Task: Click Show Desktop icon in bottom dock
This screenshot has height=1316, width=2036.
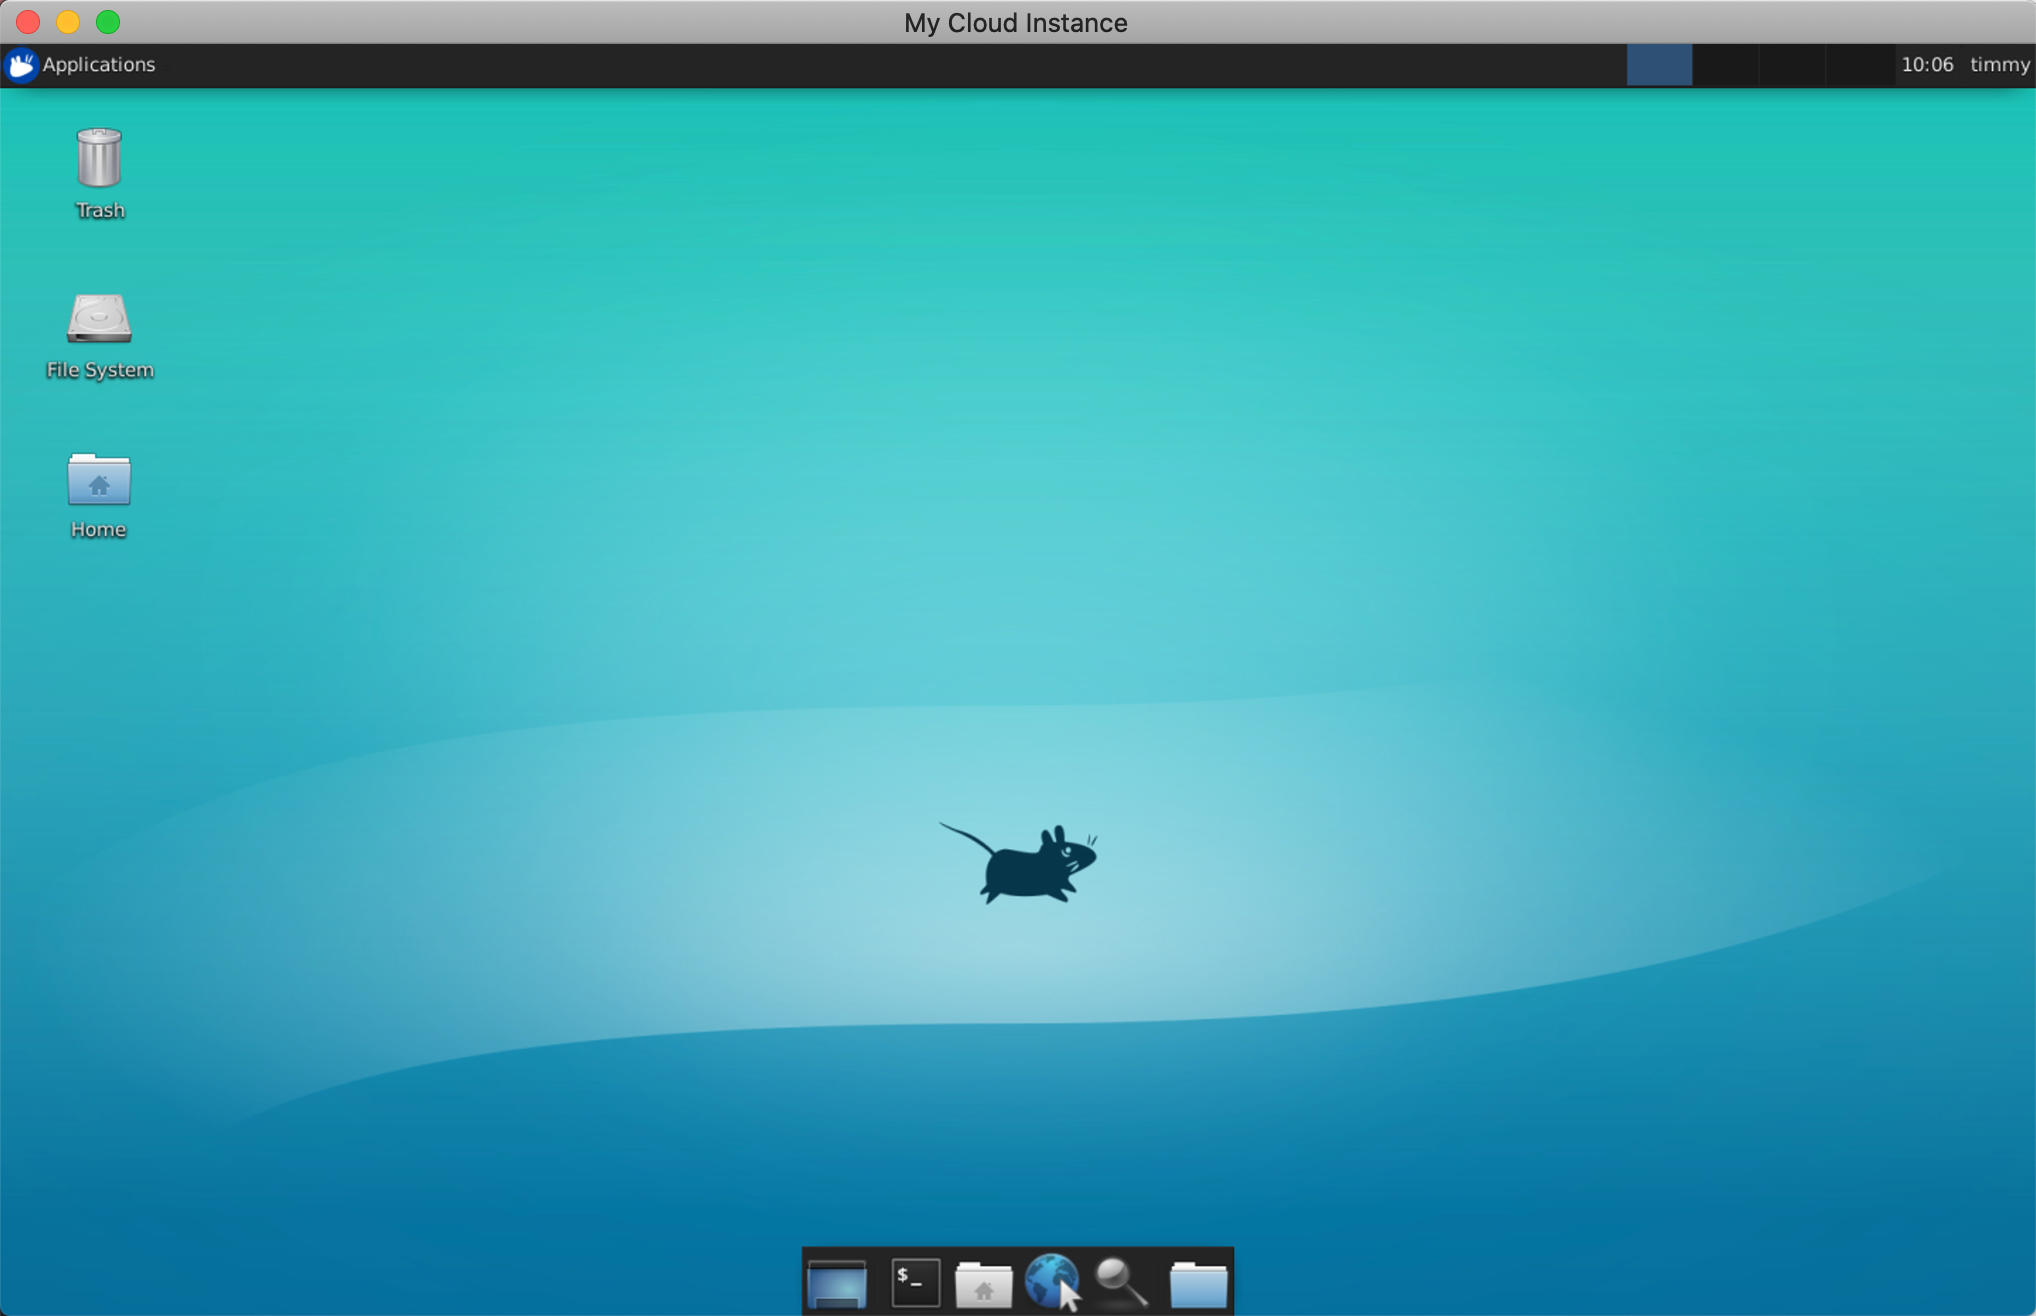Action: coord(836,1283)
